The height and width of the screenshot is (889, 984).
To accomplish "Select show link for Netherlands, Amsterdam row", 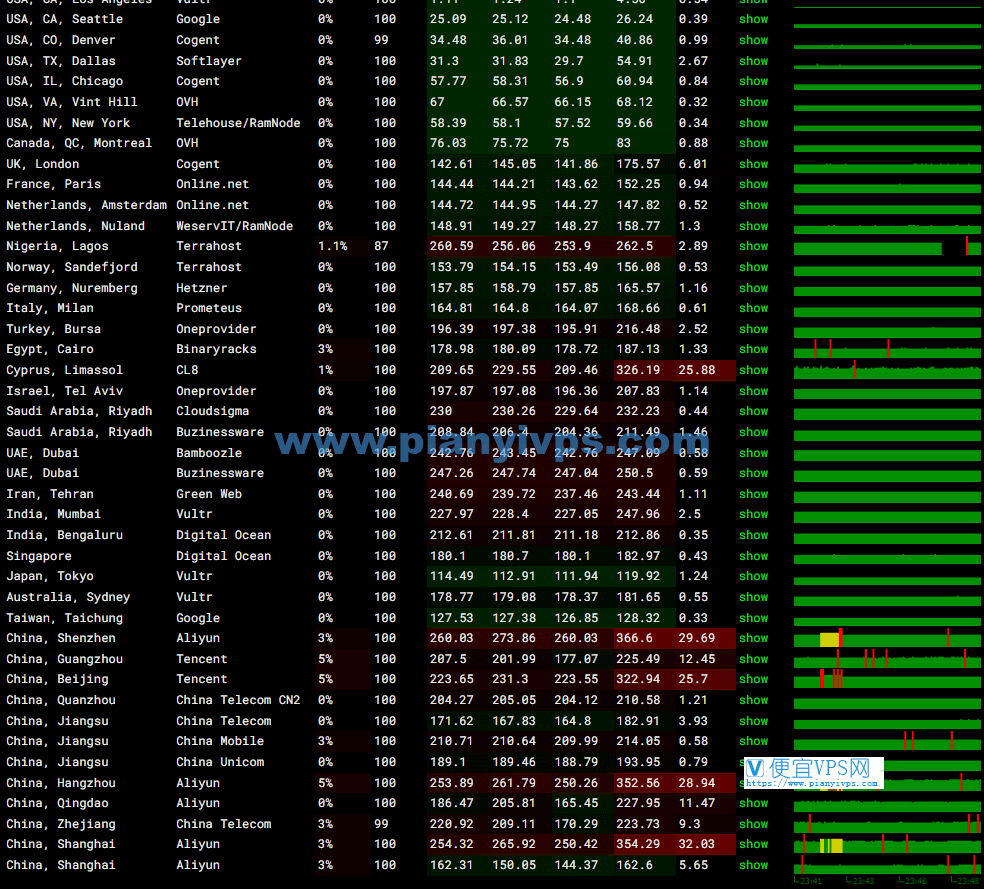I will coord(753,205).
